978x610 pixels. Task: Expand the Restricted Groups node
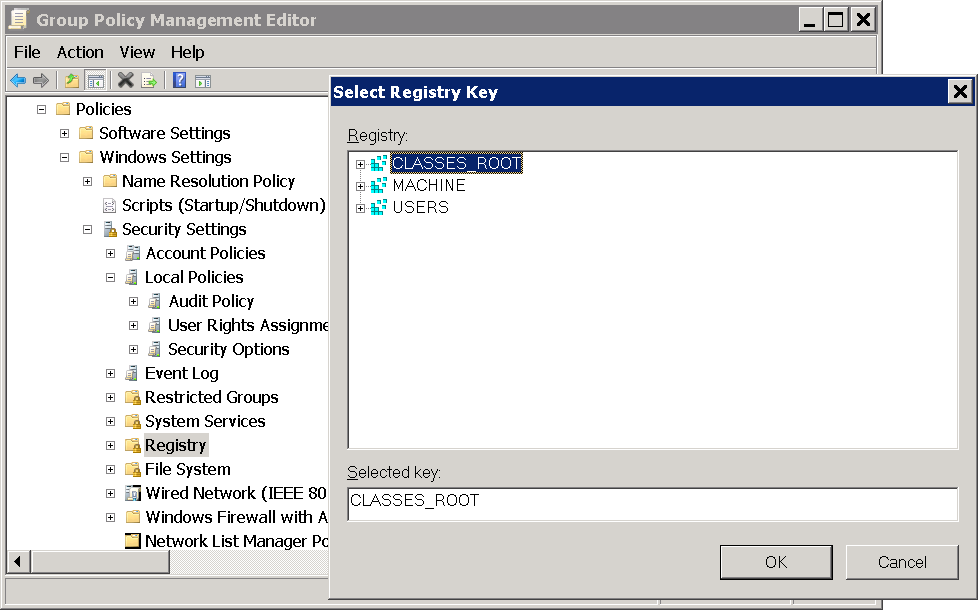111,398
